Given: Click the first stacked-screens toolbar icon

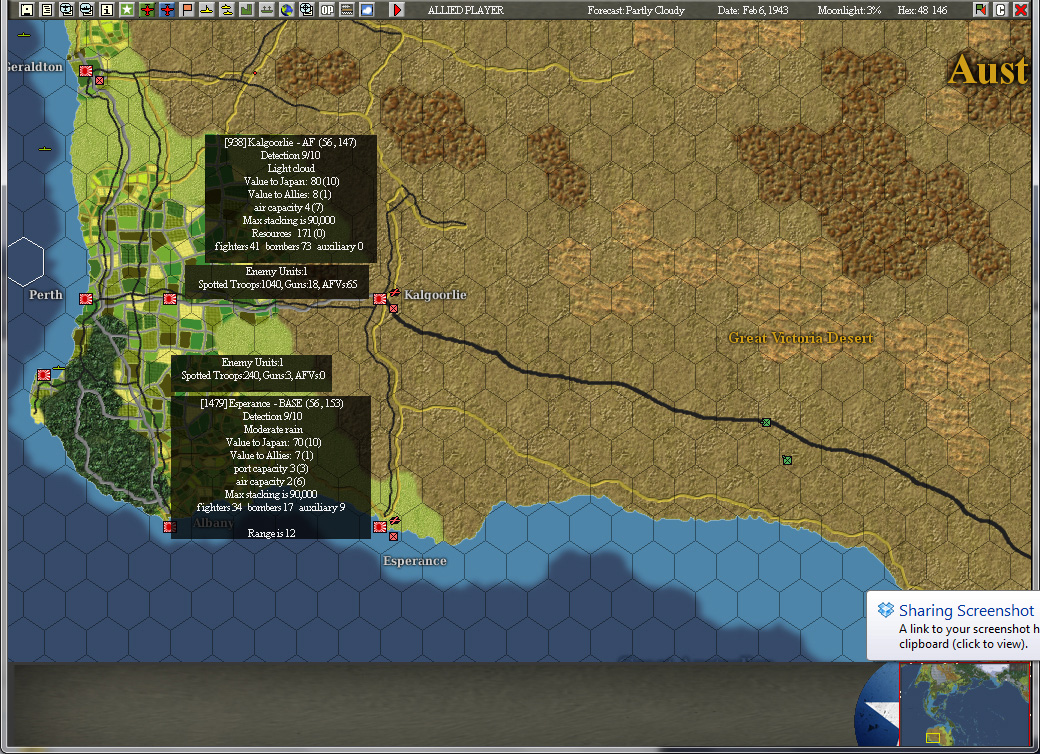Looking at the screenshot, I should coord(66,9).
